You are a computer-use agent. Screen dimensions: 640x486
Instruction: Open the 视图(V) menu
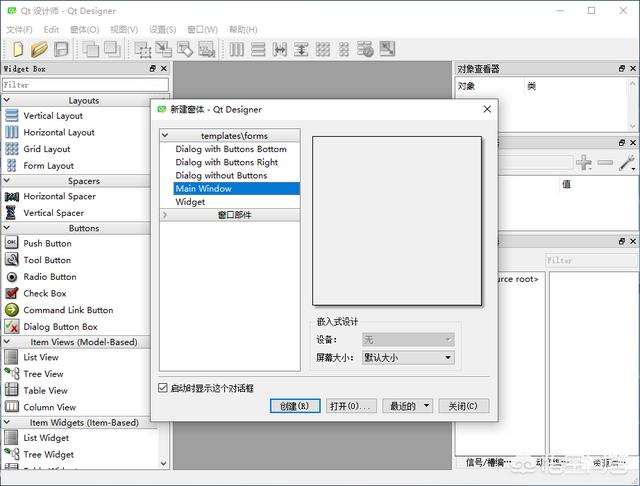coord(124,29)
